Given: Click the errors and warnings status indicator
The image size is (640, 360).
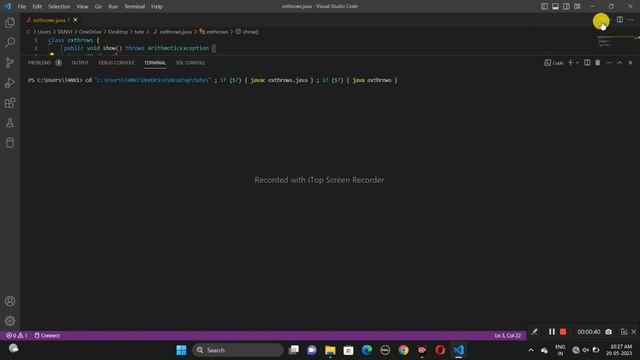Looking at the screenshot, I should click(x=17, y=335).
